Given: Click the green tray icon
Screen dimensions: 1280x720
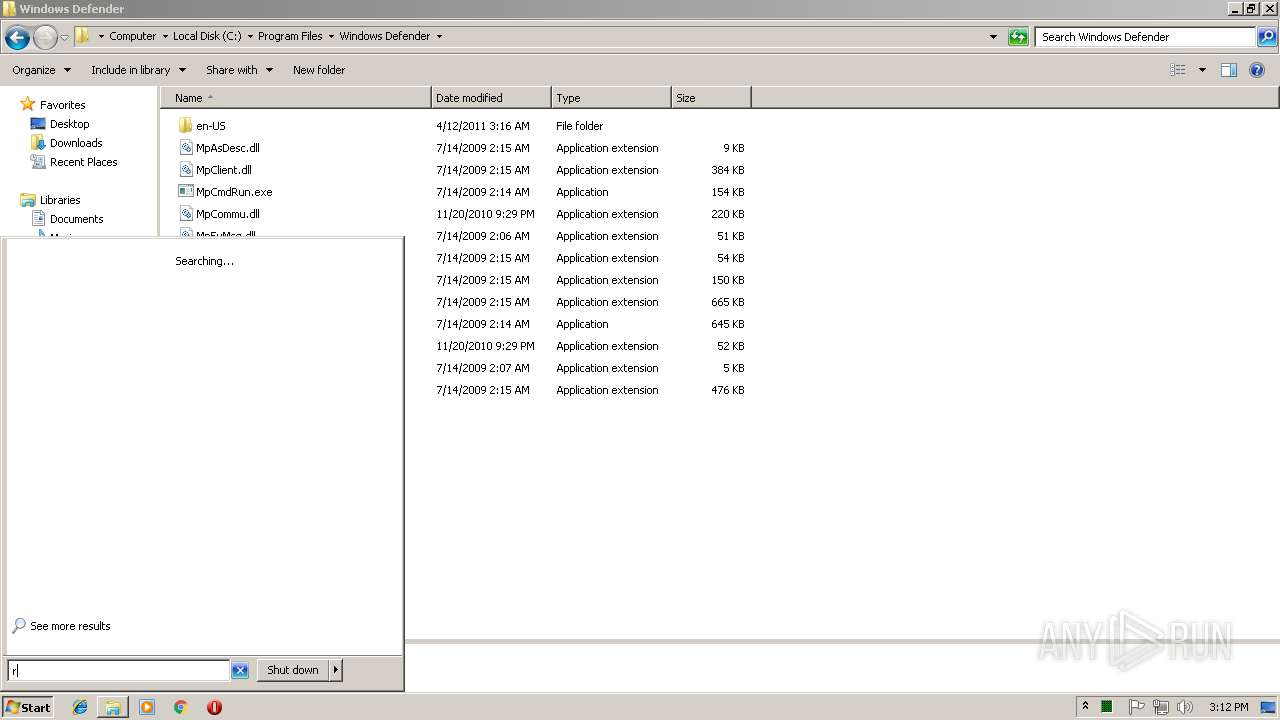Looking at the screenshot, I should click(1107, 707).
